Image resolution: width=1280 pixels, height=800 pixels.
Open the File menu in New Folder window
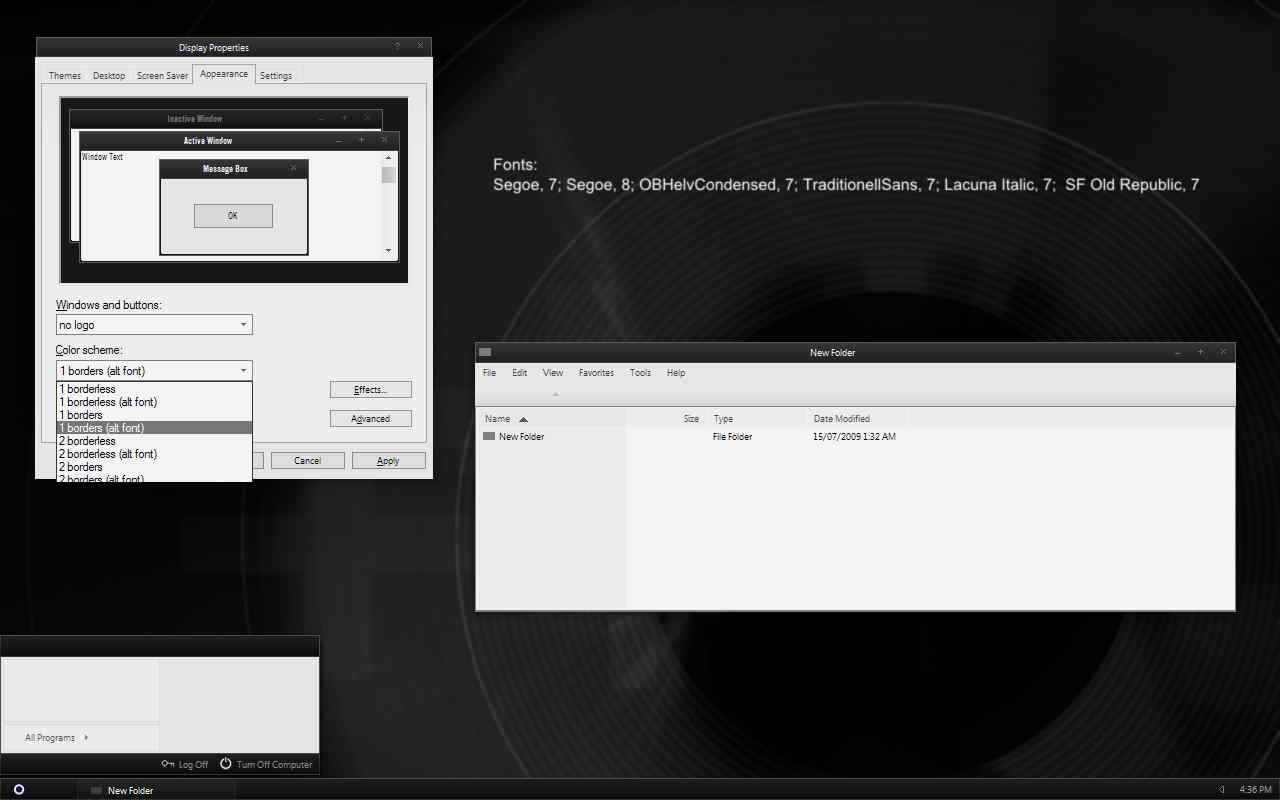click(x=489, y=373)
